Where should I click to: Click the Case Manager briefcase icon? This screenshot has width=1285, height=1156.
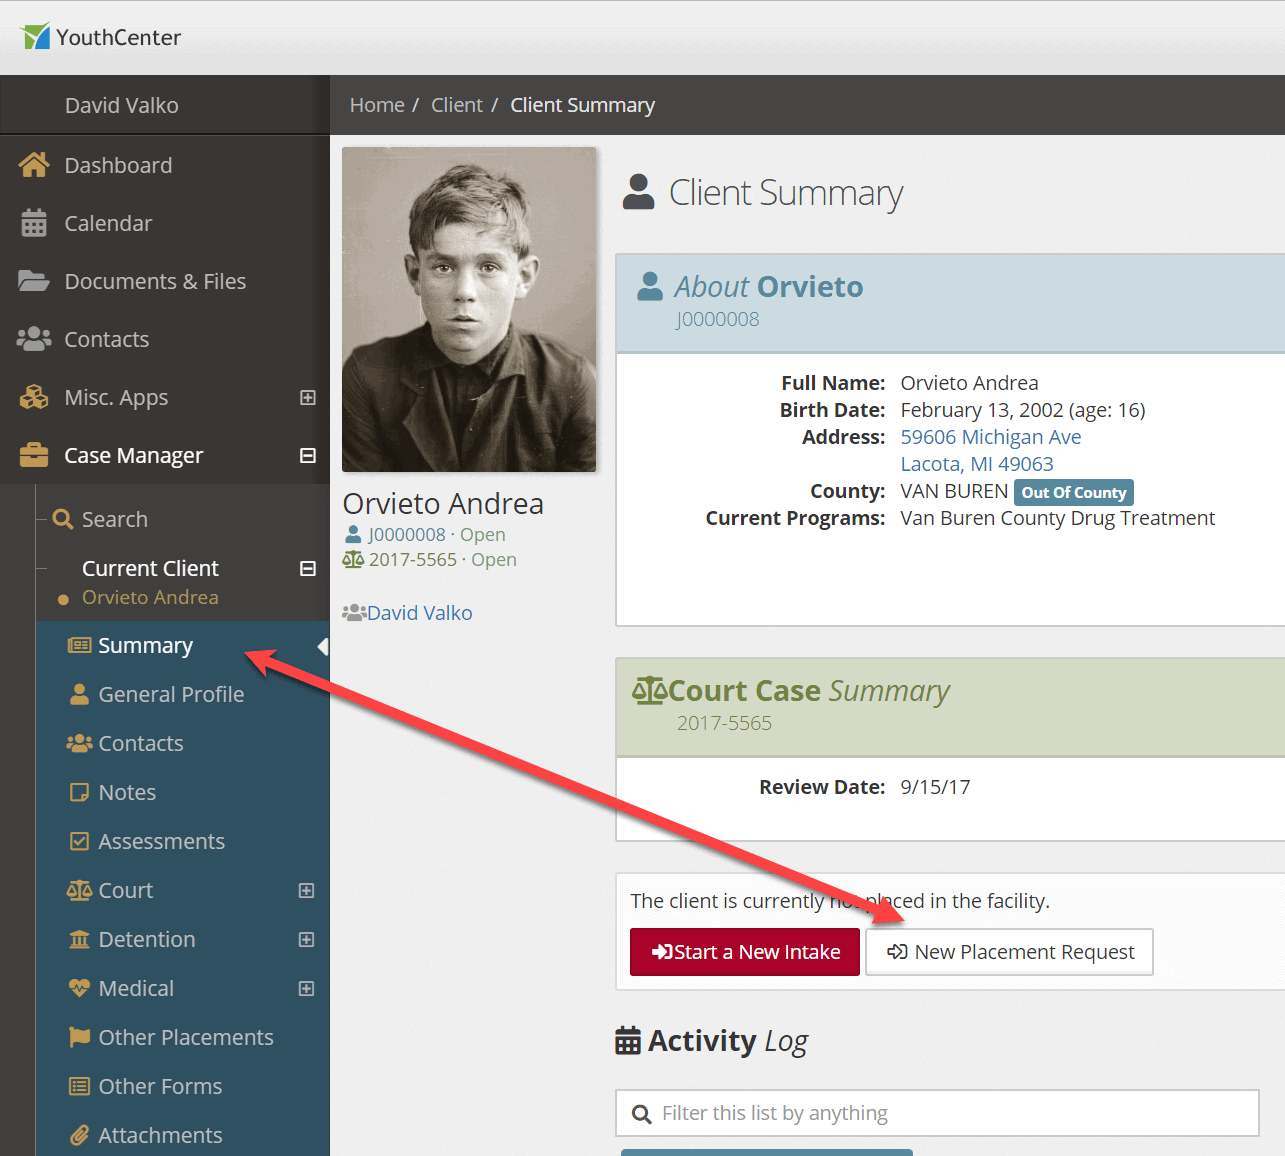pos(34,455)
